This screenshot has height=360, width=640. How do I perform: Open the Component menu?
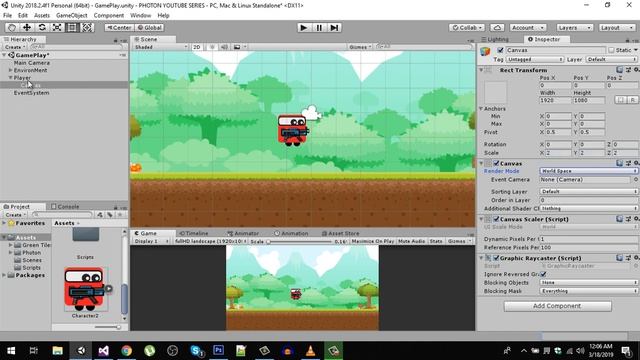pyautogui.click(x=109, y=16)
